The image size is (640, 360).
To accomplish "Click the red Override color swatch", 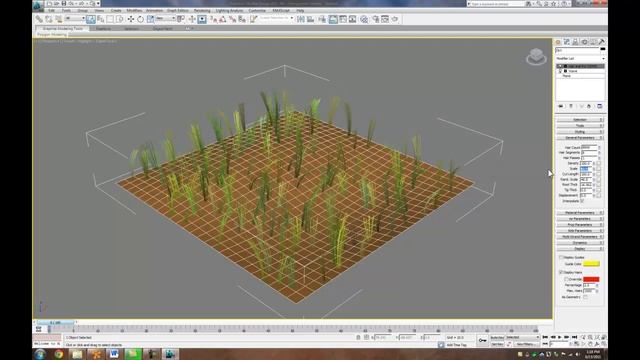I will pyautogui.click(x=591, y=279).
